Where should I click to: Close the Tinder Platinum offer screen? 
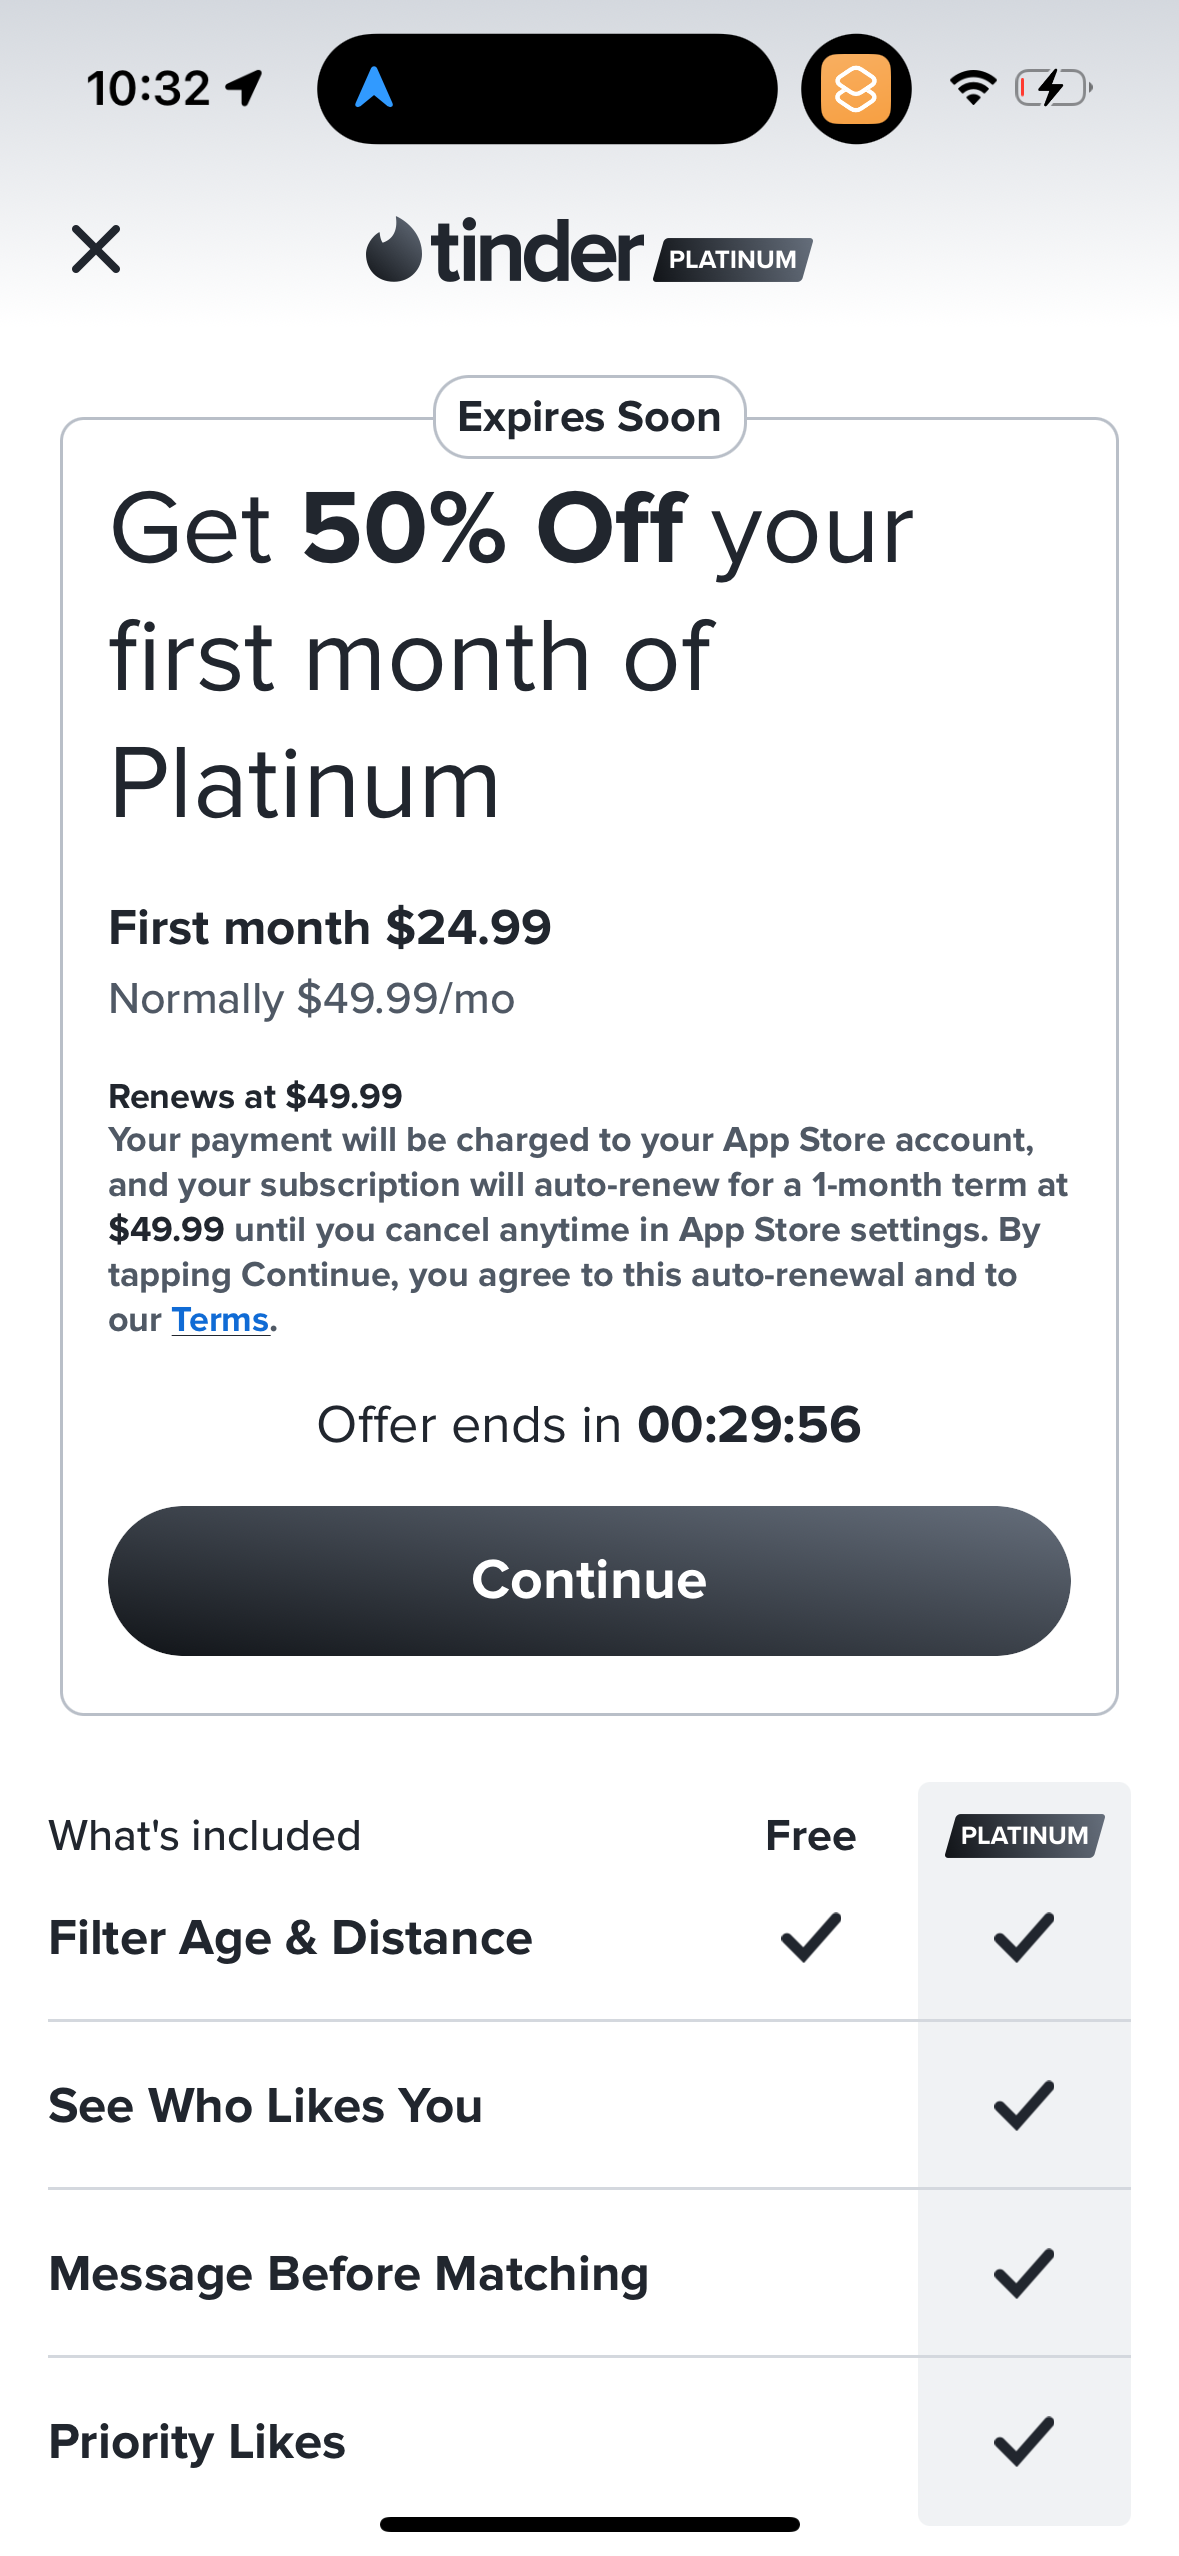(96, 249)
